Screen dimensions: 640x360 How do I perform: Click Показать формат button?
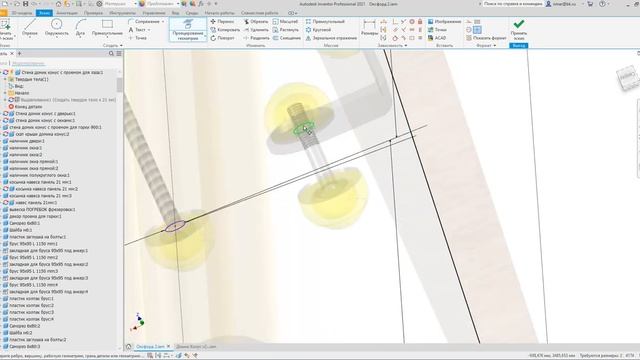point(486,38)
